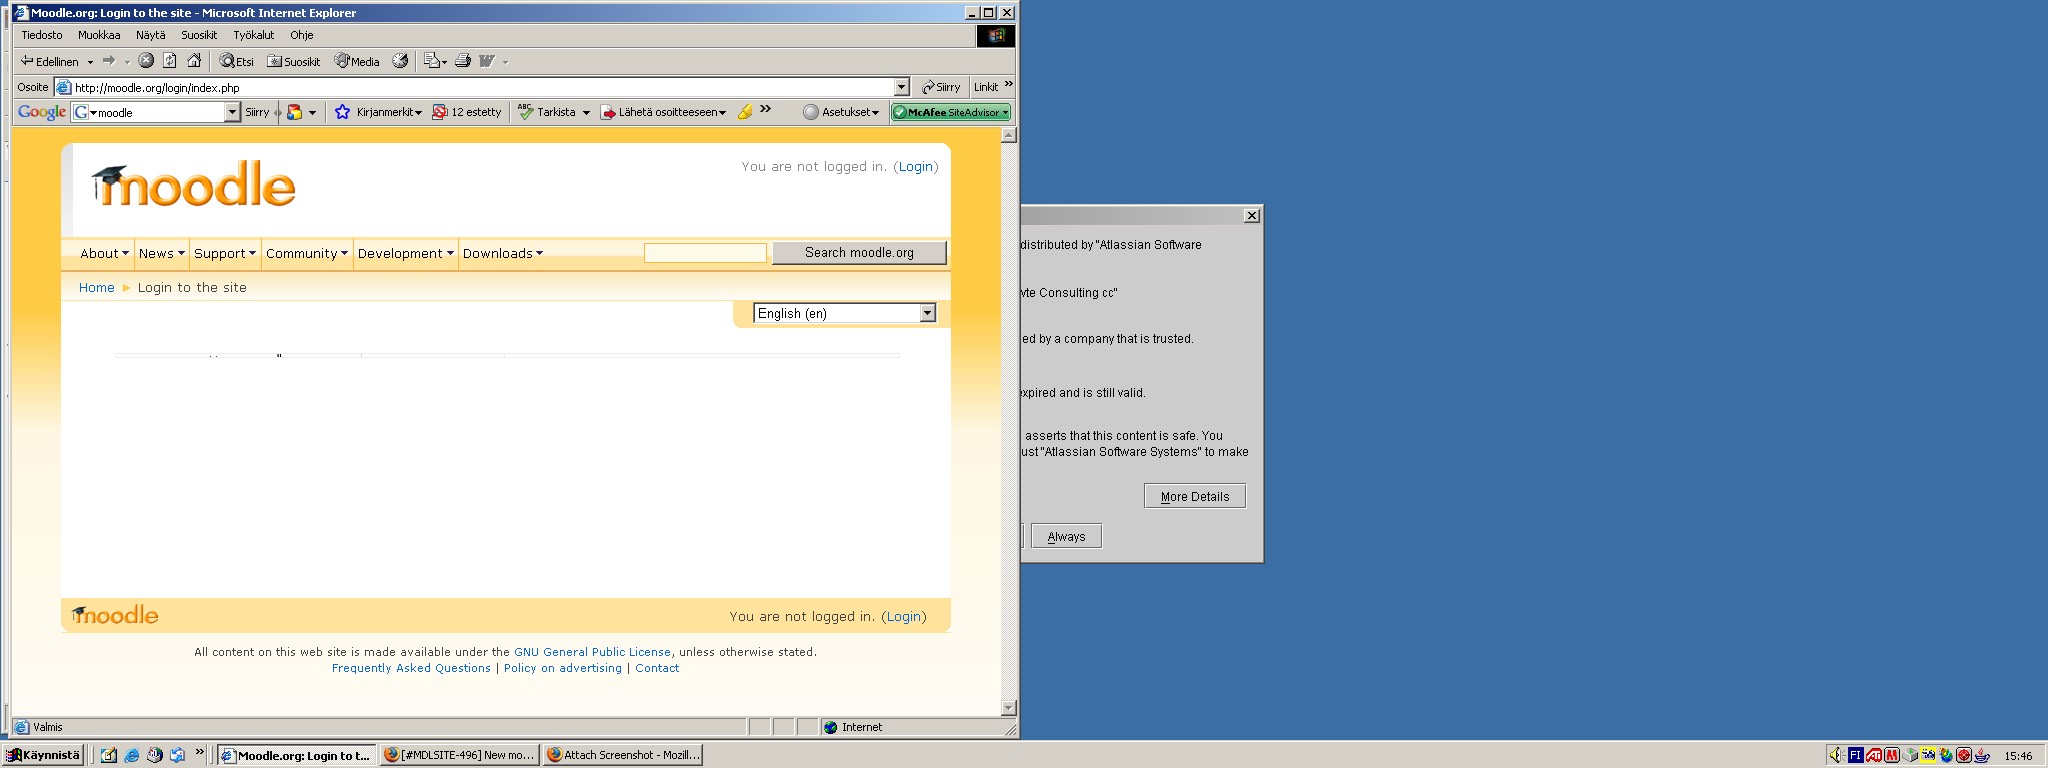This screenshot has height=768, width=2048.
Task: Open the Ohje menu
Action: click(301, 35)
